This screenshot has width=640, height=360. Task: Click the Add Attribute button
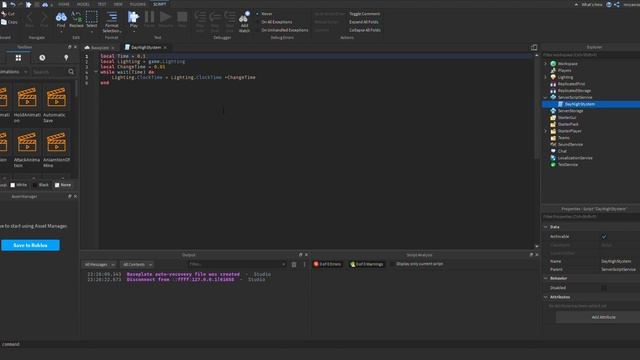click(x=603, y=317)
